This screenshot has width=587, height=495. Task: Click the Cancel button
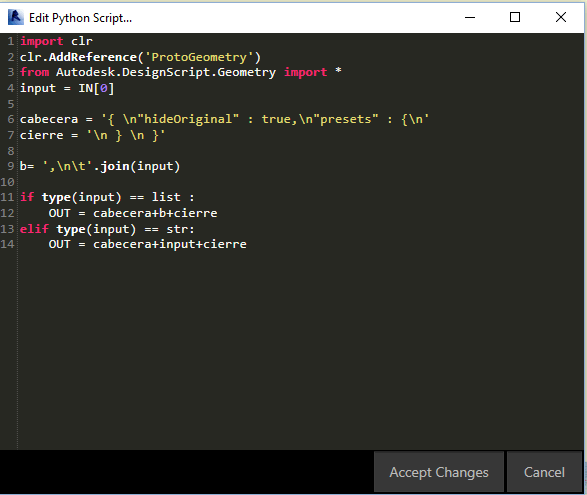[544, 472]
